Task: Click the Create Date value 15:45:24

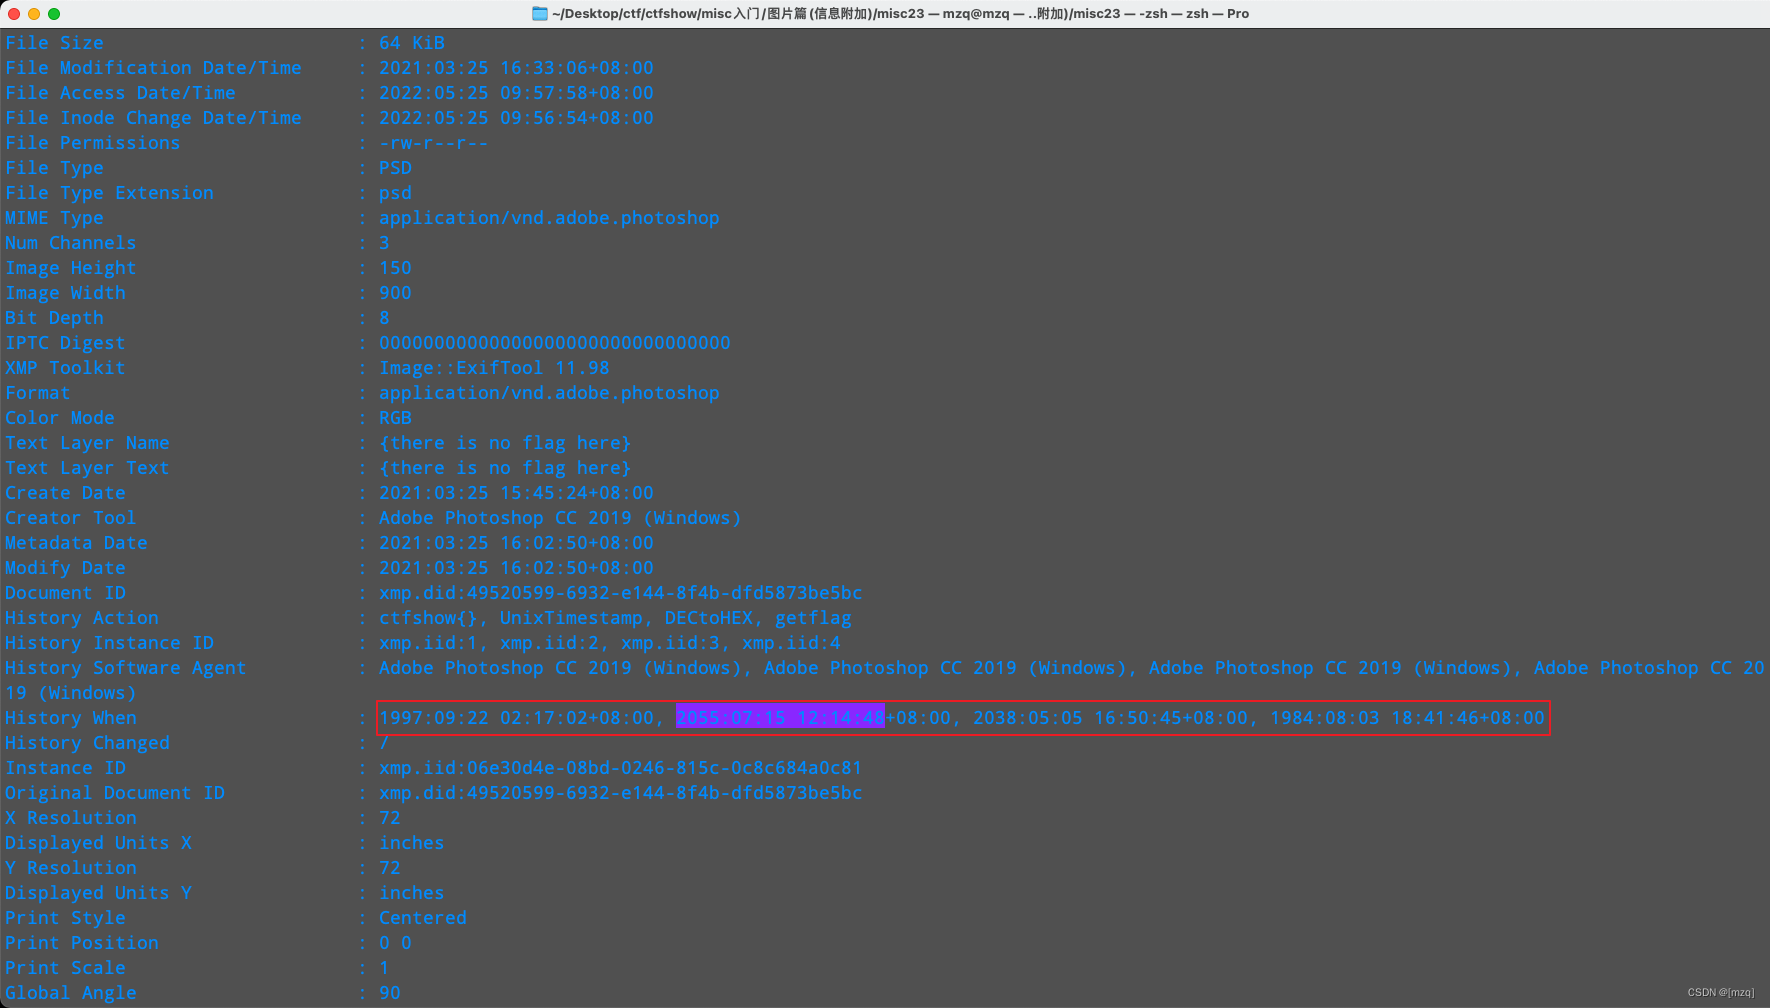Action: (x=516, y=493)
